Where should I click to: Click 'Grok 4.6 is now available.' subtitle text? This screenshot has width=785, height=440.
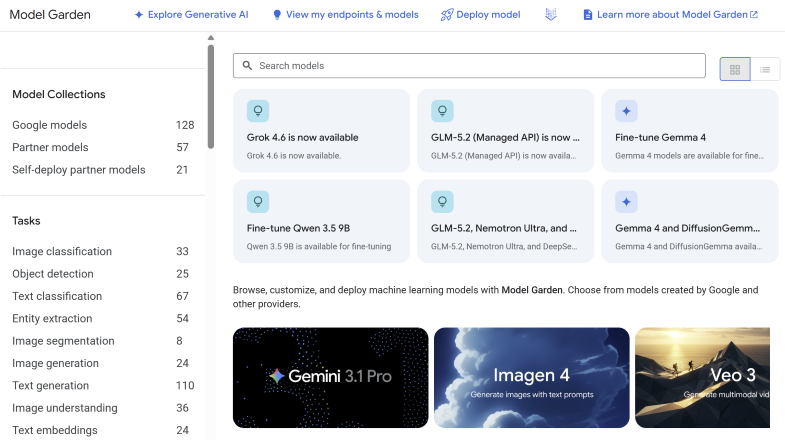coord(294,156)
